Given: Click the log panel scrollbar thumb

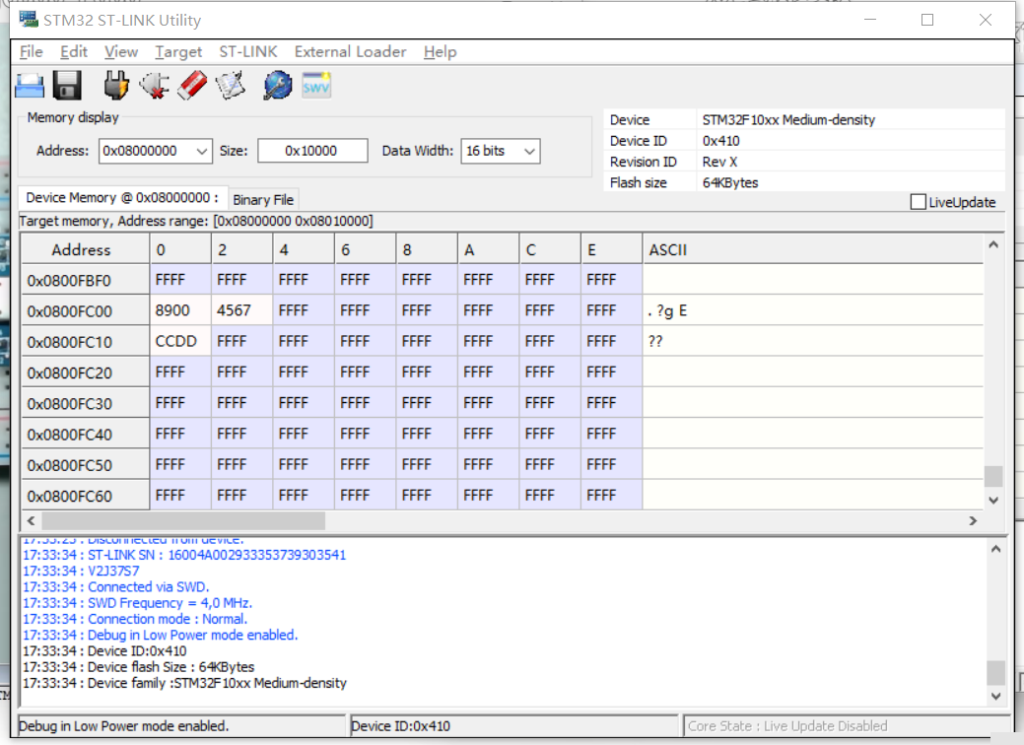Looking at the screenshot, I should coord(995,673).
